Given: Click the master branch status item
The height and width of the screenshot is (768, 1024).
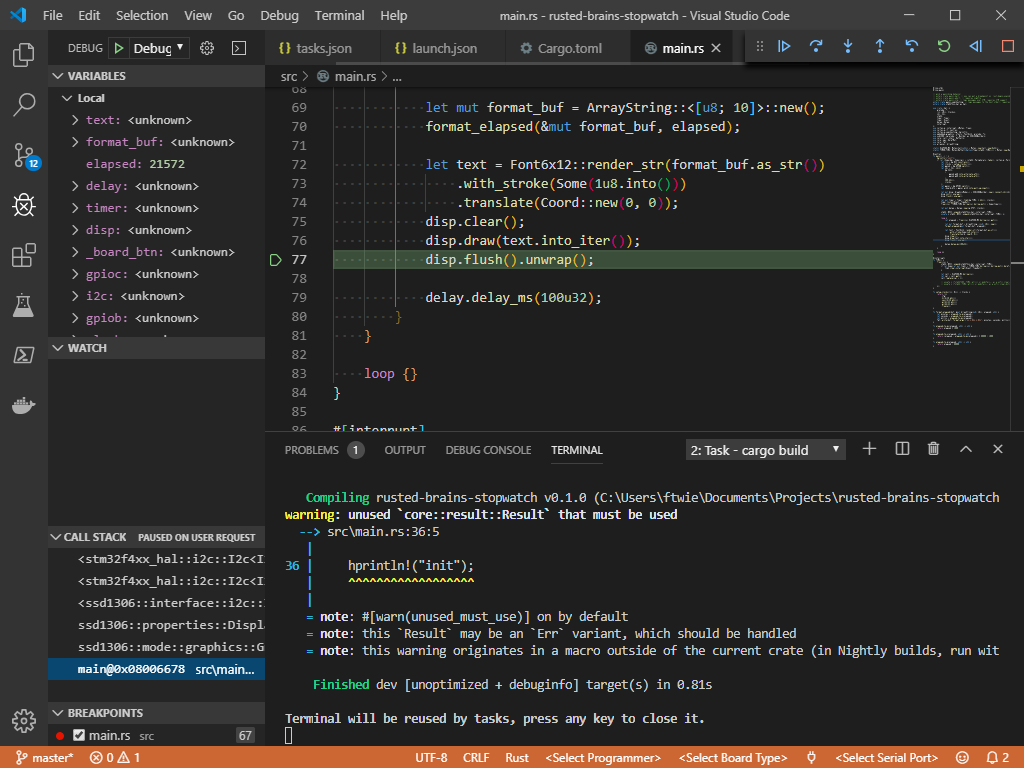Looking at the screenshot, I should pos(45,758).
